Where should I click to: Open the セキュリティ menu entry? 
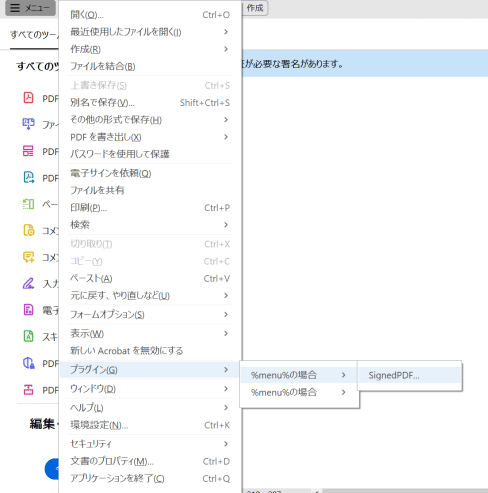click(150, 444)
